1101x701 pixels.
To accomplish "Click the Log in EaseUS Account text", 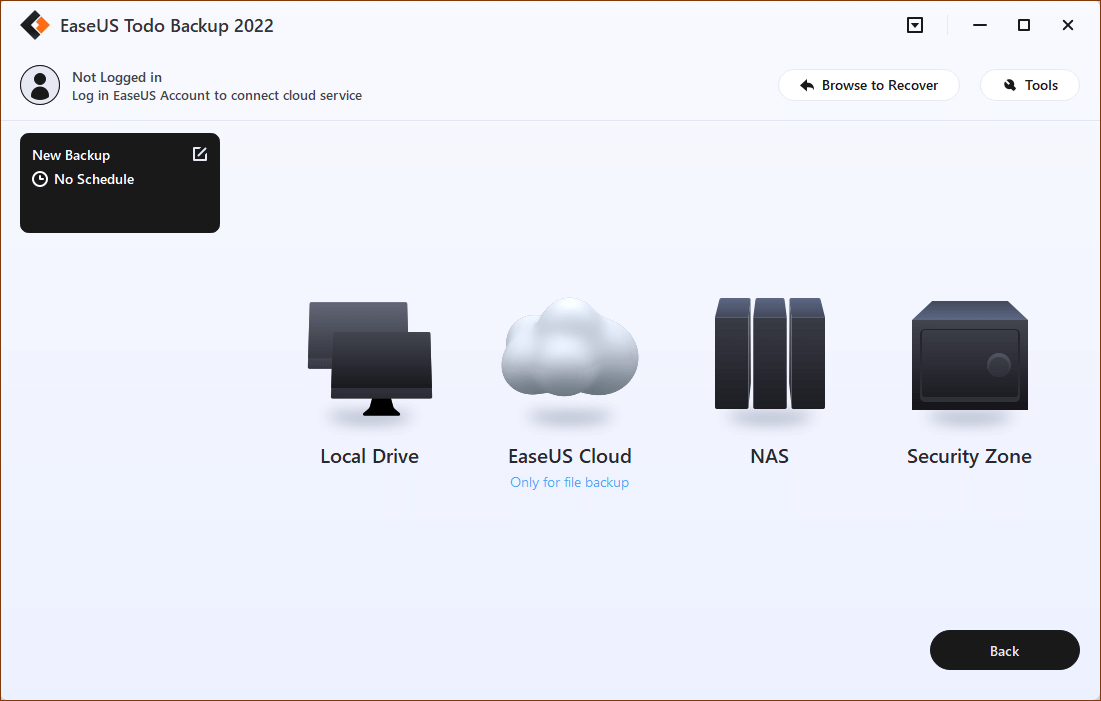I will [217, 96].
